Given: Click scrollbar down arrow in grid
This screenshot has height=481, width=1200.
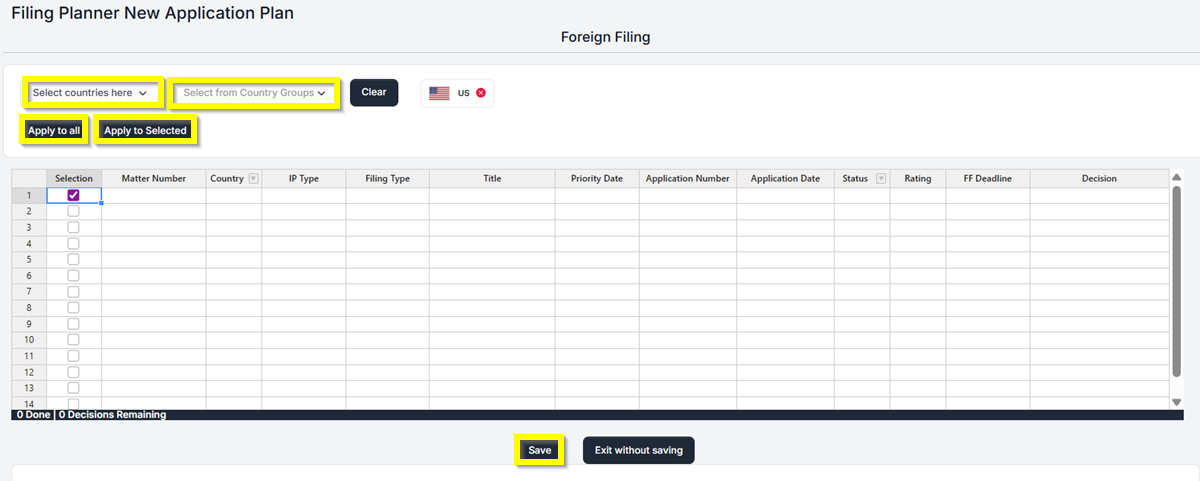Looking at the screenshot, I should pyautogui.click(x=1176, y=401).
